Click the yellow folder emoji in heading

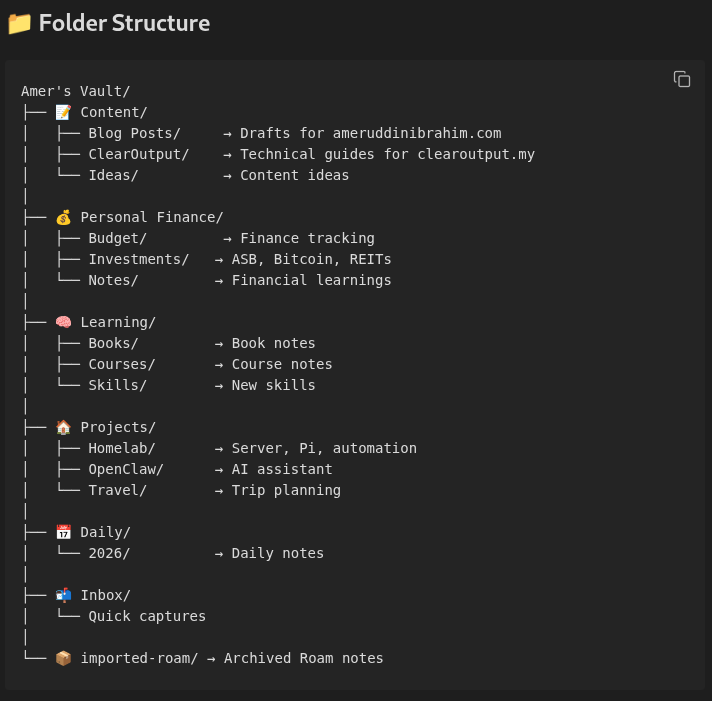(x=20, y=24)
